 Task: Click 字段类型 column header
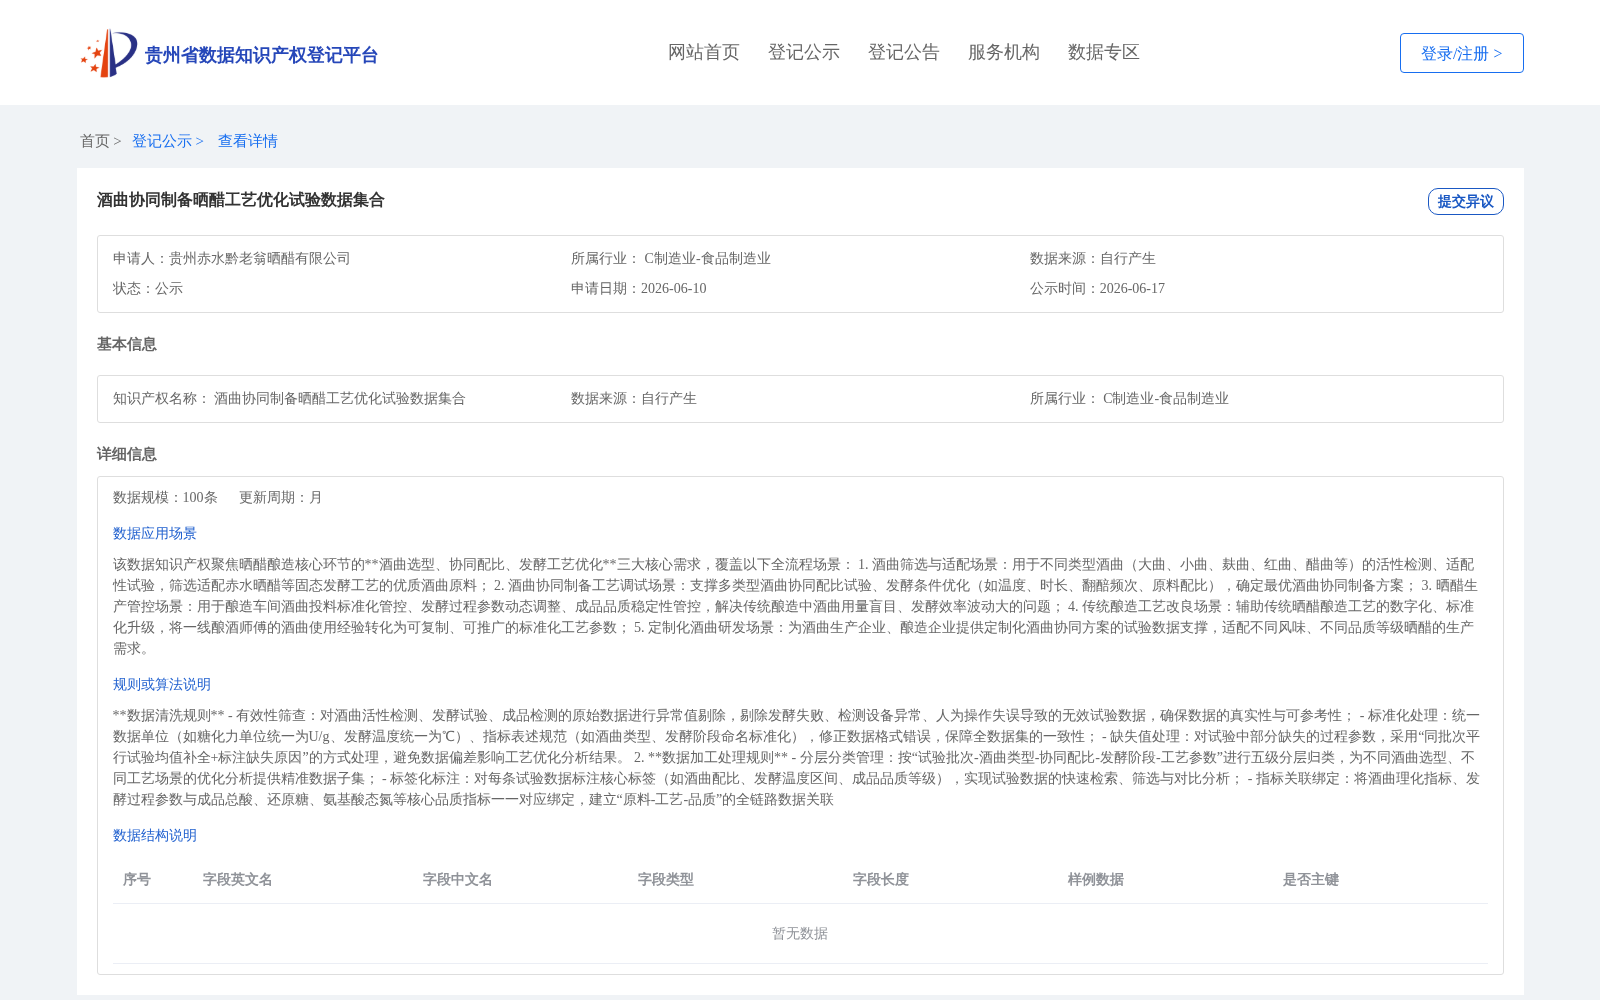click(x=666, y=879)
